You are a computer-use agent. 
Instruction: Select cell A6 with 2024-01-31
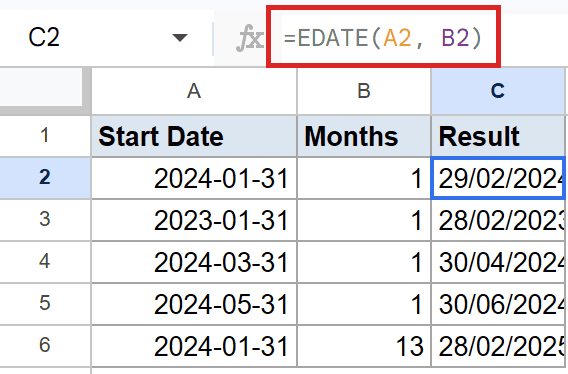click(194, 346)
